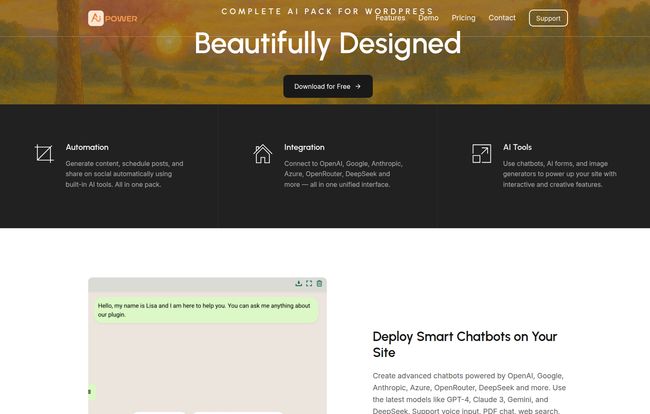650x414 pixels.
Task: Expand chatbot to fullscreen
Action: point(309,283)
